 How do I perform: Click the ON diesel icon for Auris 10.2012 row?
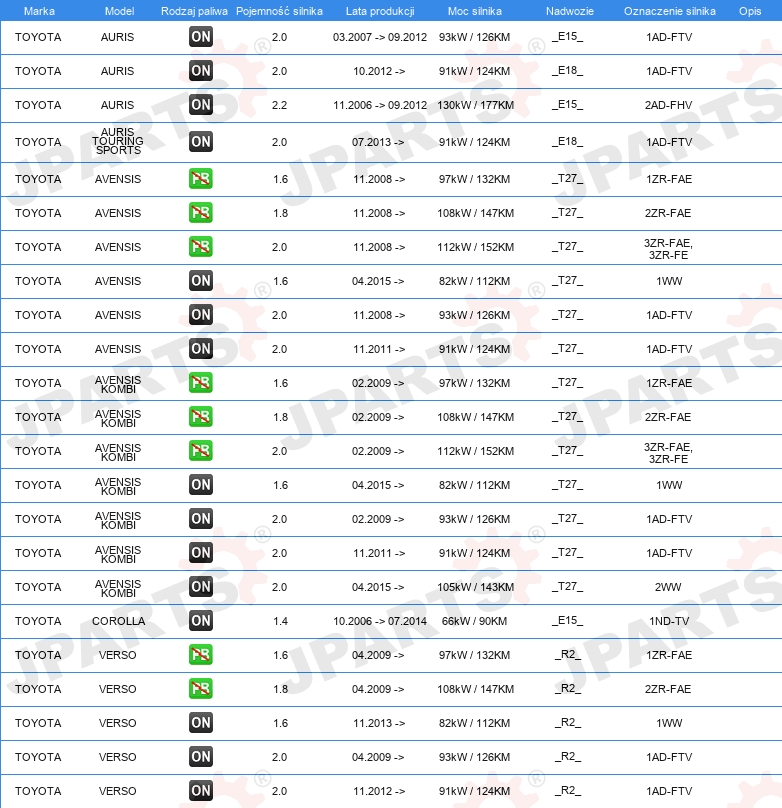click(x=201, y=71)
